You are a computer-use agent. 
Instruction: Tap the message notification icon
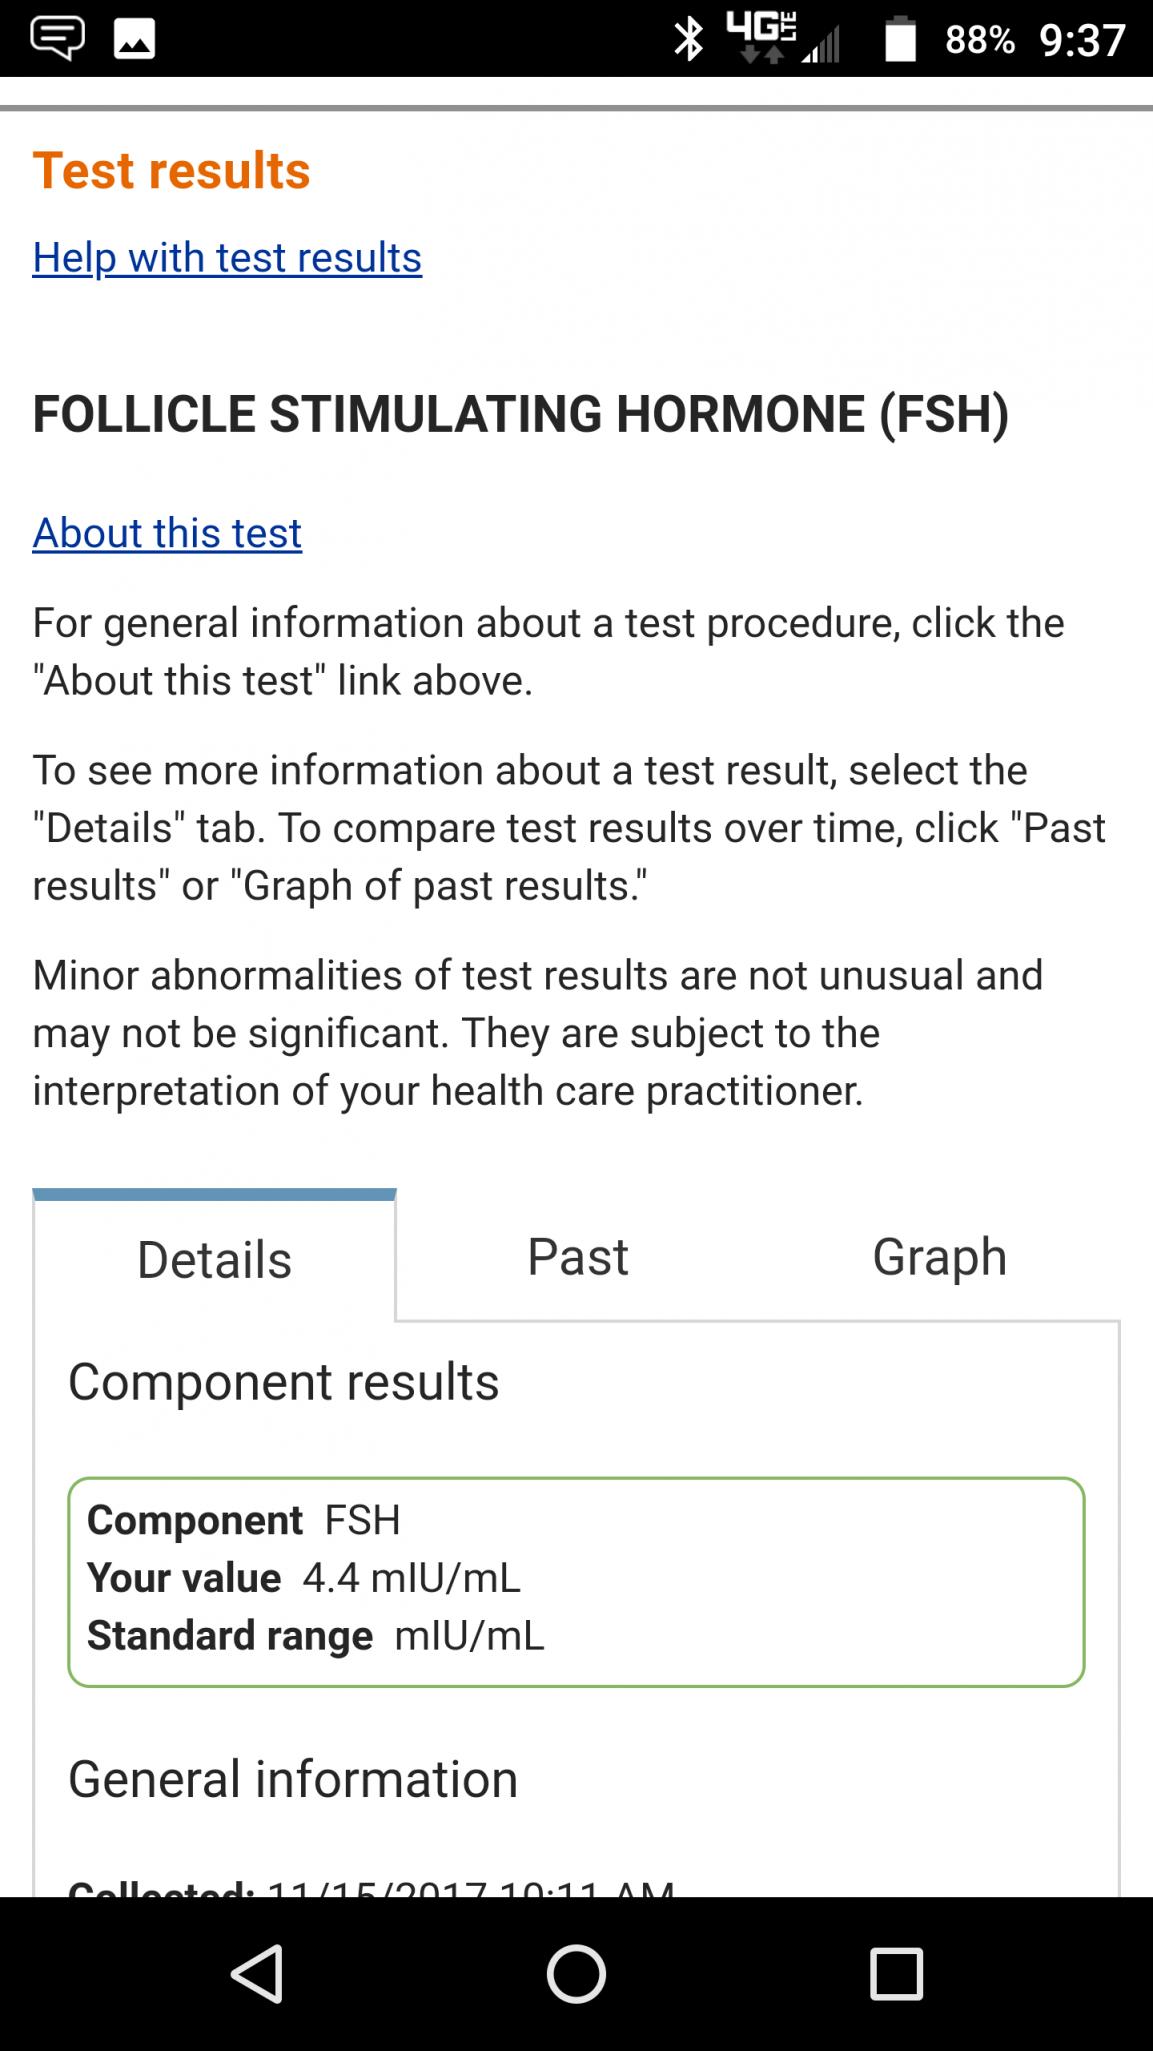coord(57,39)
